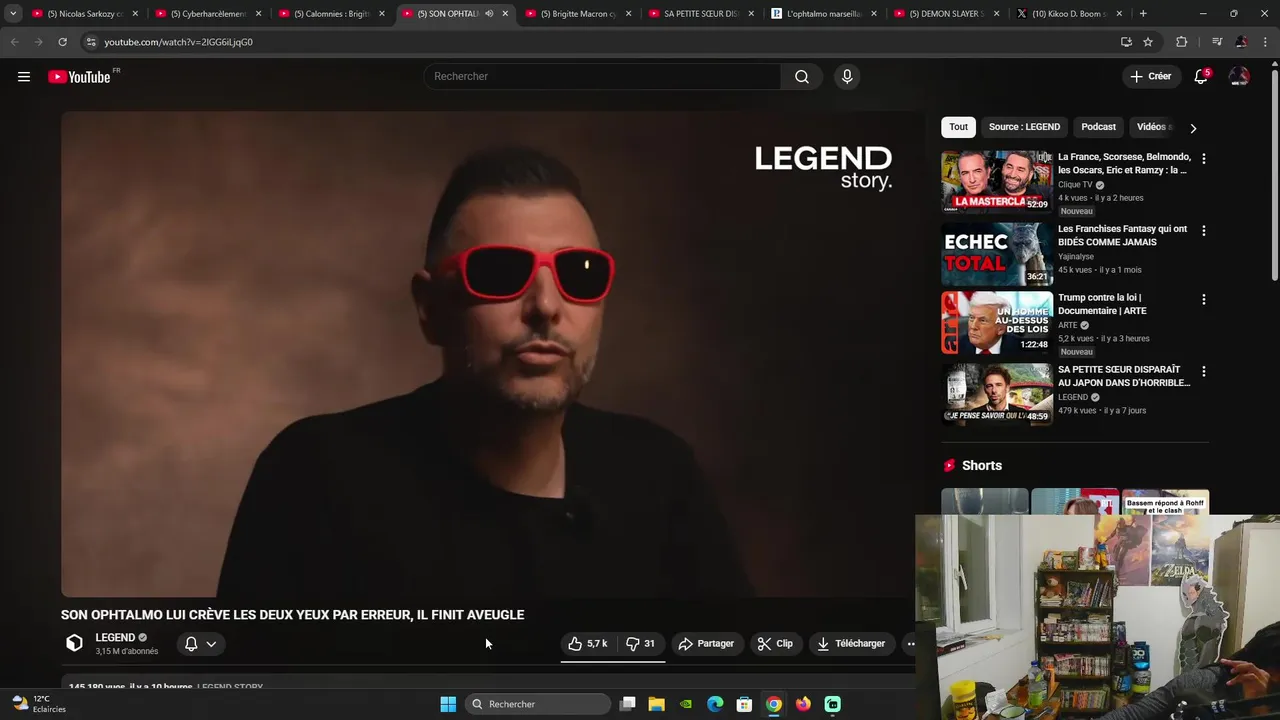This screenshot has width=1280, height=720.
Task: Open the weather widget showing 12°C
Action: pos(38,704)
